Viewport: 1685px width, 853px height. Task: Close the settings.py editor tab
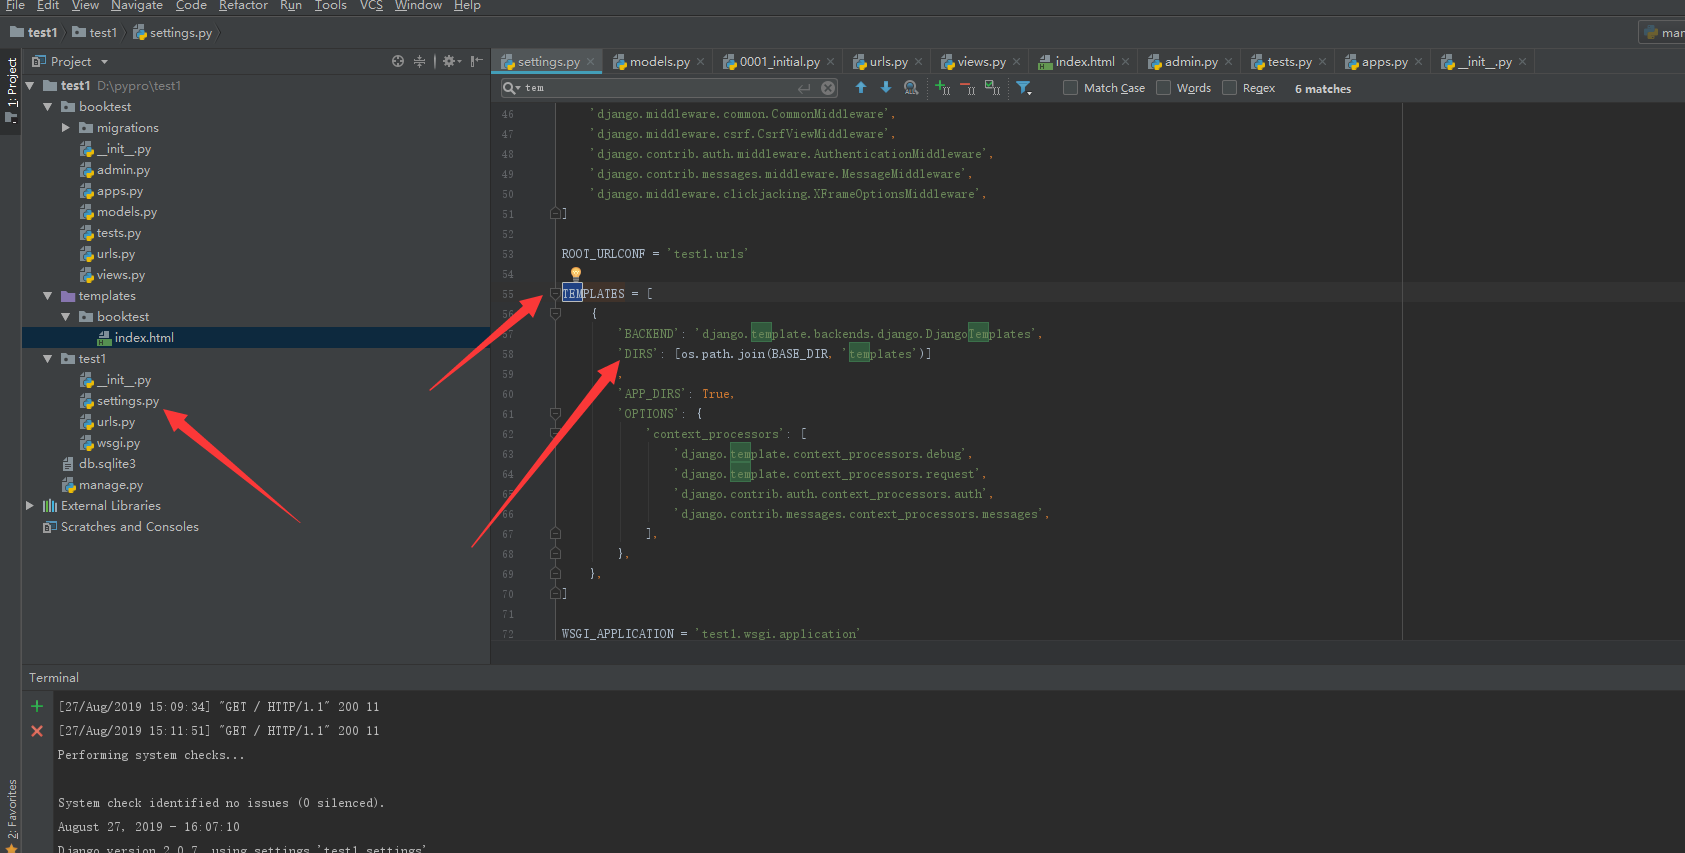click(591, 62)
